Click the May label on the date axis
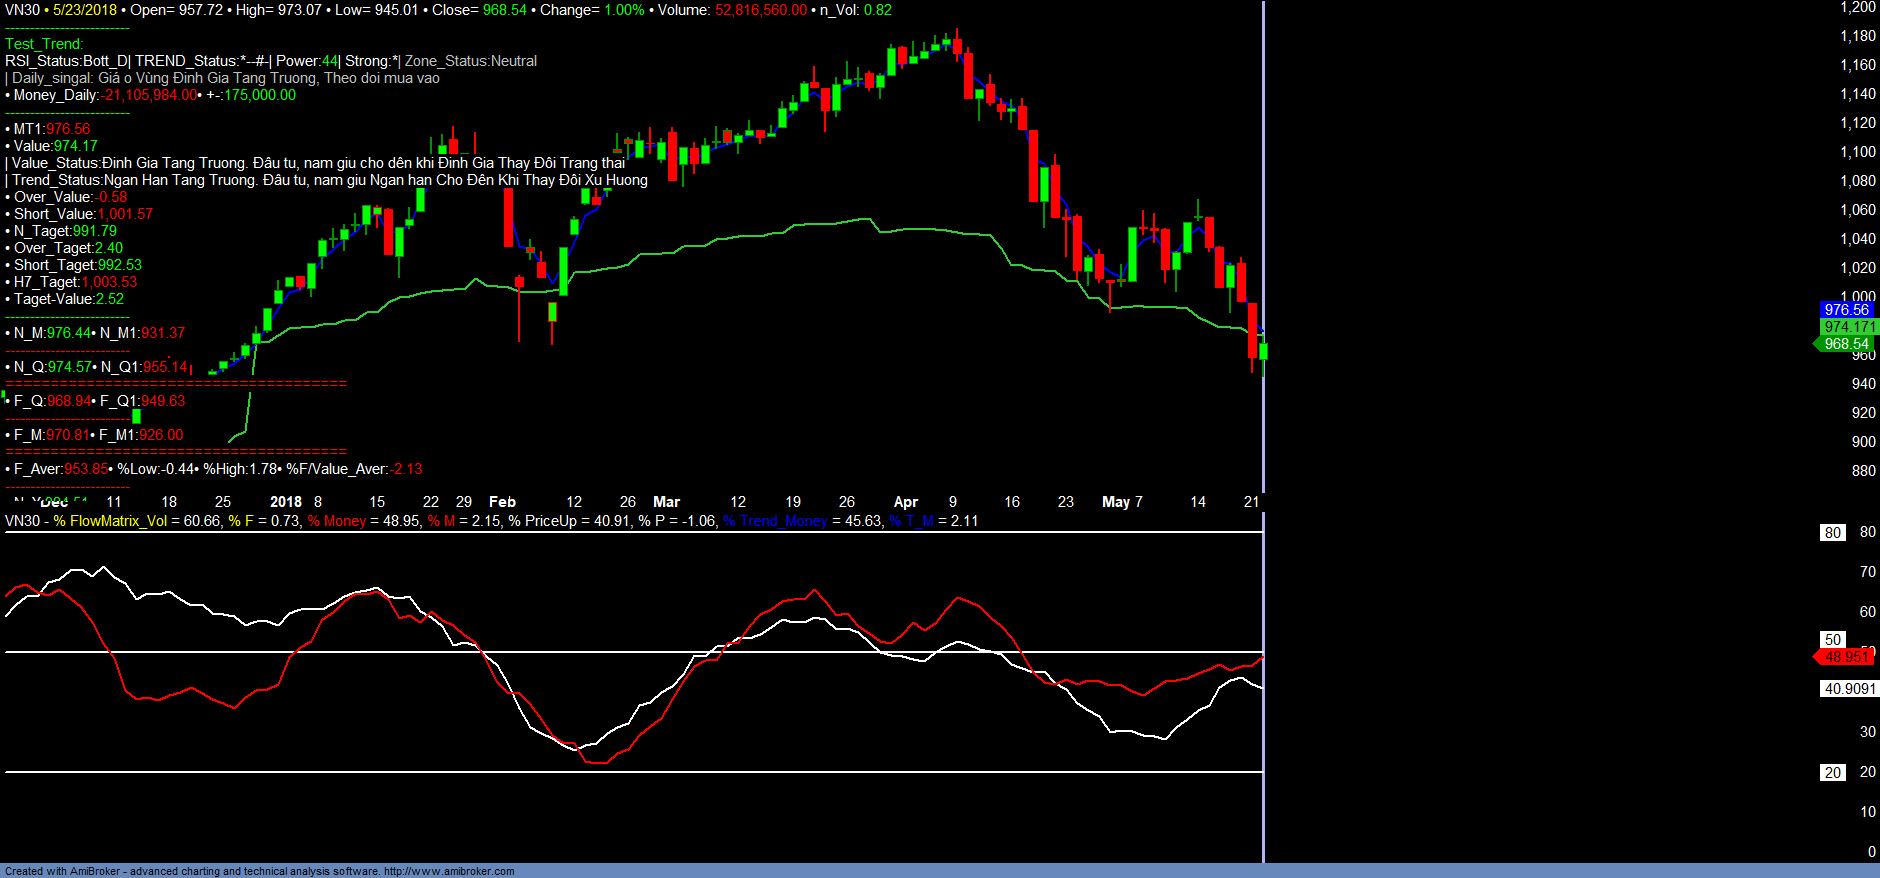The image size is (1880, 878). pos(1115,502)
